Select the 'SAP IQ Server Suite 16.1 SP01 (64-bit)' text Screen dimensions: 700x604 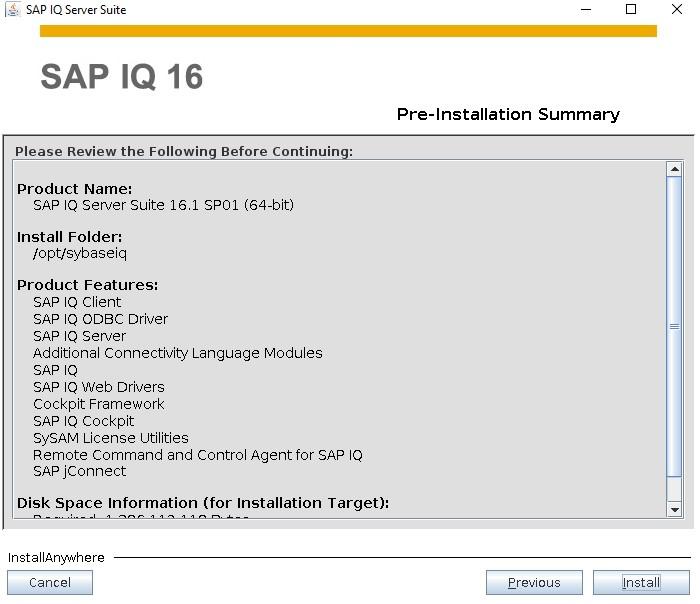click(163, 205)
